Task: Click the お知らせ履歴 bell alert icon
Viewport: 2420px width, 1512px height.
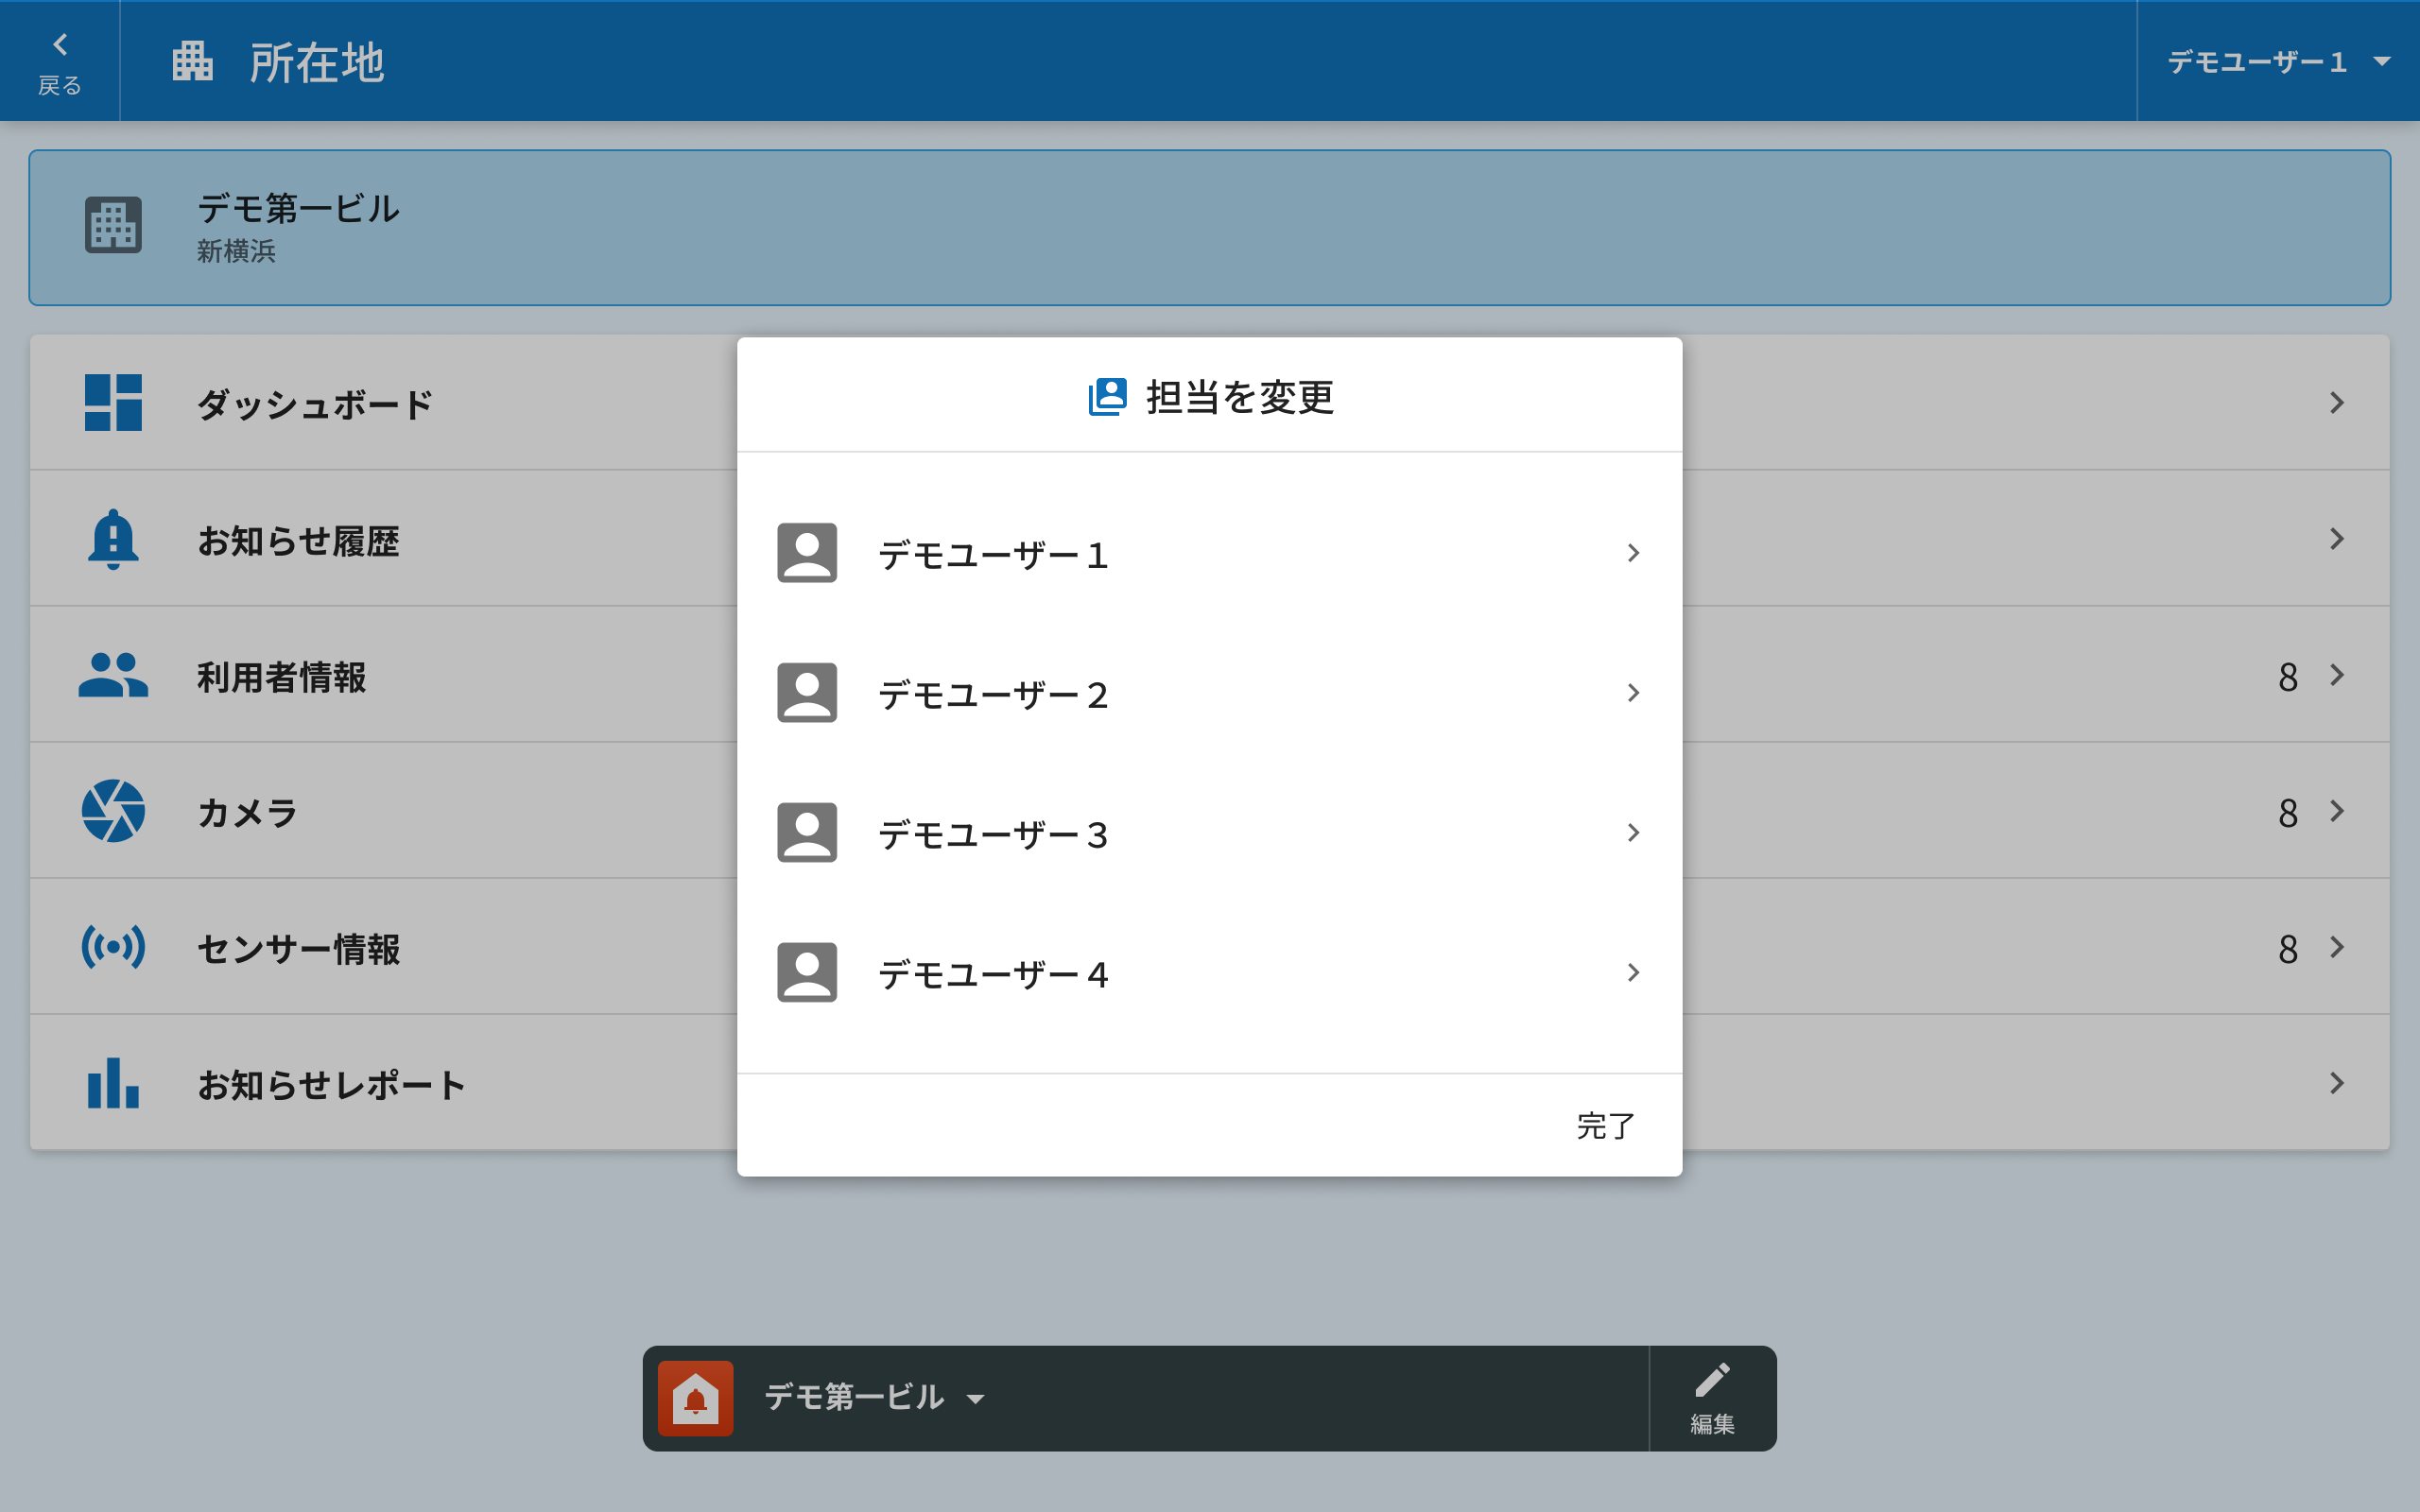Action: click(113, 540)
